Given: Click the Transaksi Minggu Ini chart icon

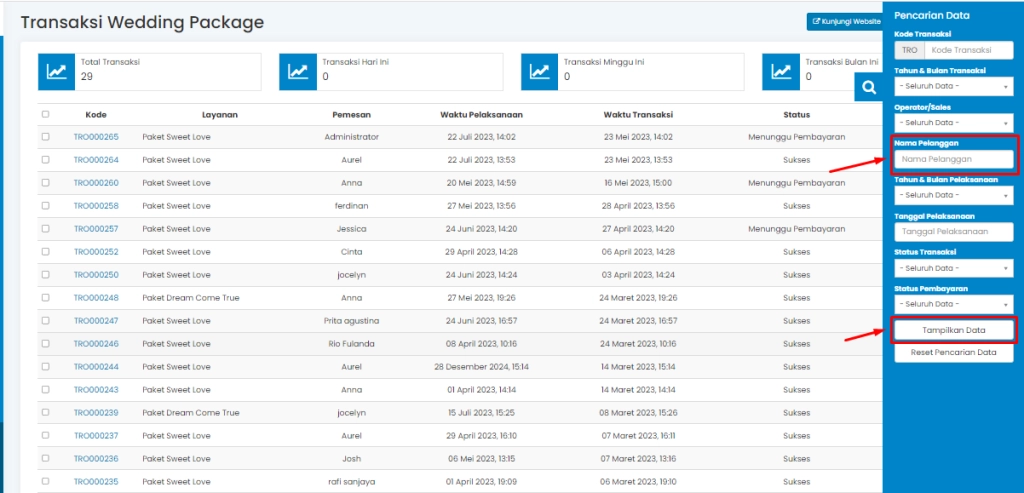Looking at the screenshot, I should click(540, 72).
